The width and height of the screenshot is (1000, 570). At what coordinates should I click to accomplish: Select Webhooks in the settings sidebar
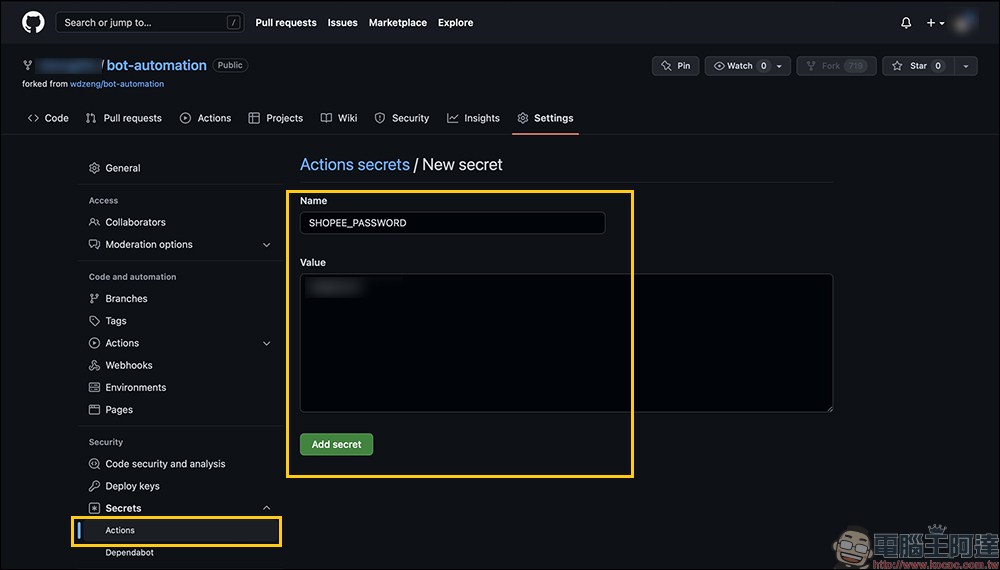coord(129,365)
